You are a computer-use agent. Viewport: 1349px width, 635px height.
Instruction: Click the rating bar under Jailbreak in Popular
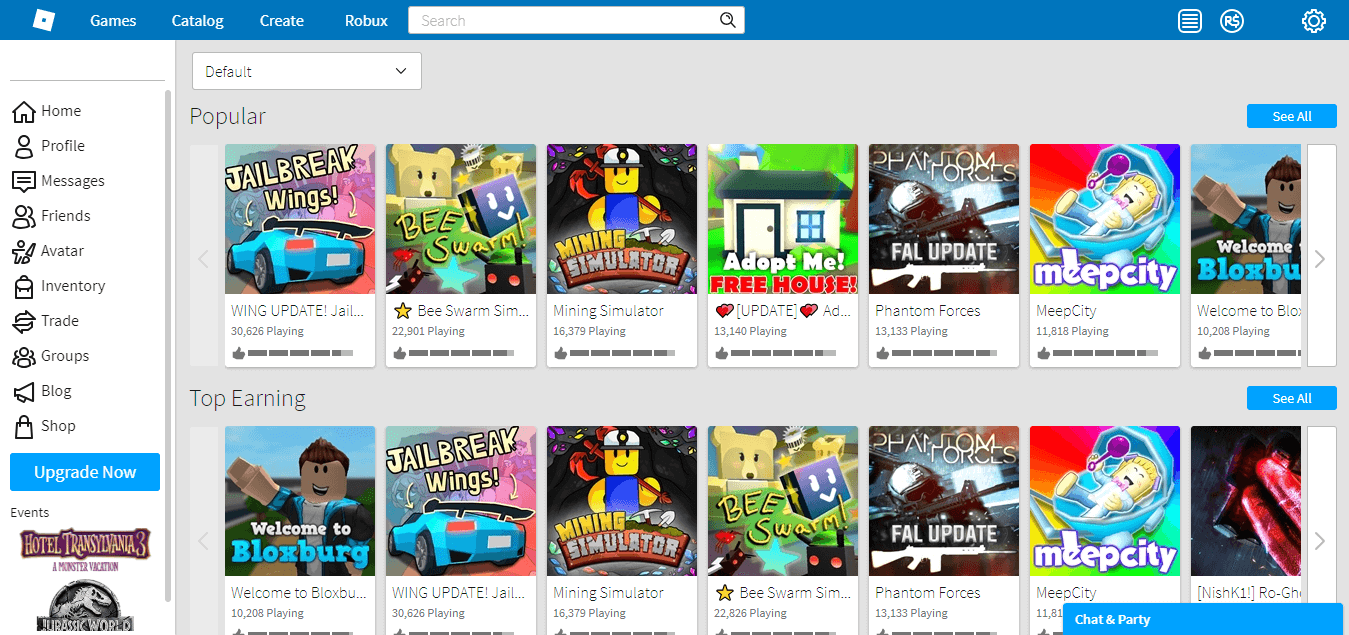pos(300,353)
